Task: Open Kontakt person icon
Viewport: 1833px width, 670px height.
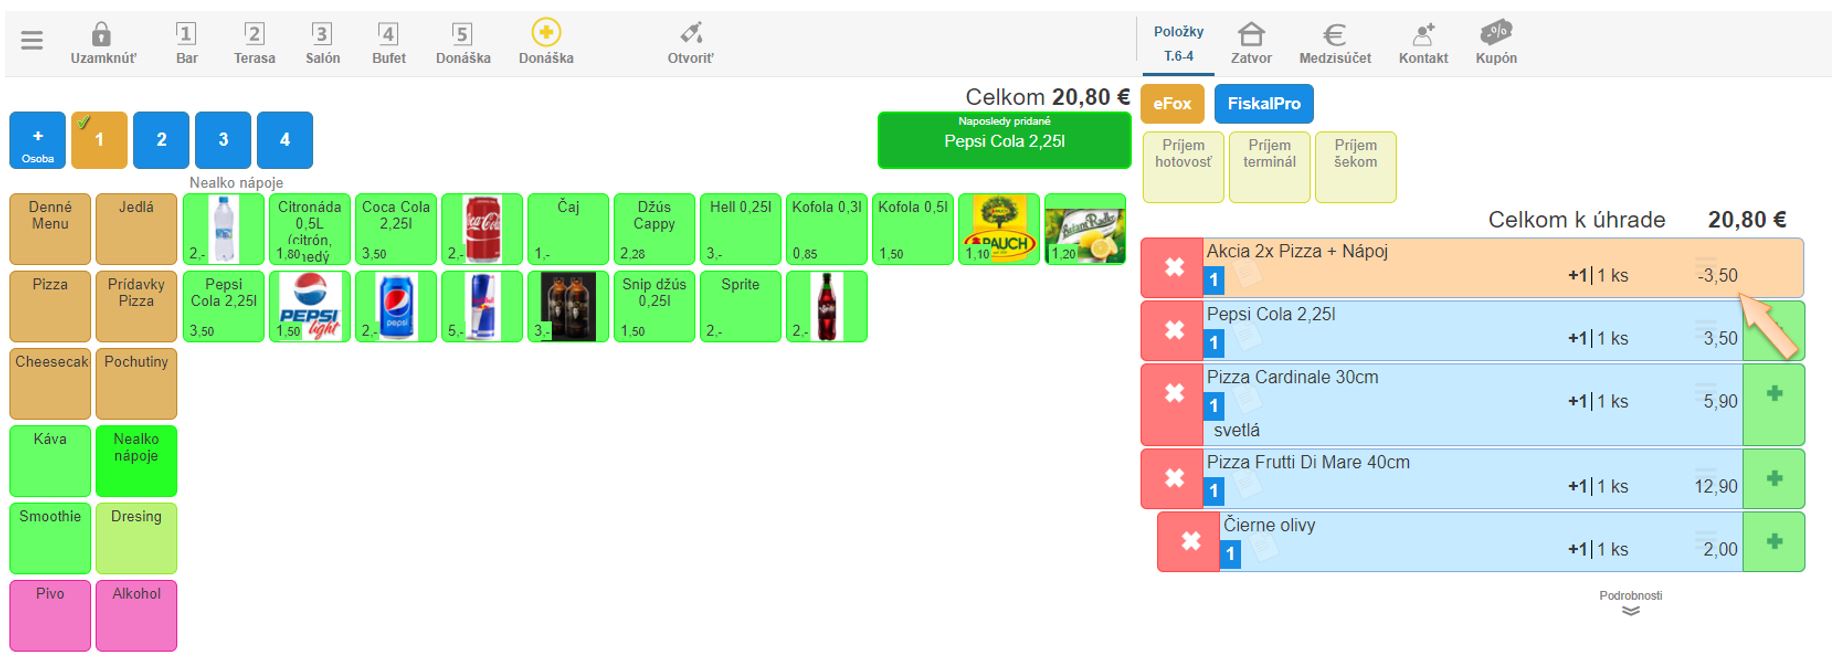Action: tap(1423, 36)
